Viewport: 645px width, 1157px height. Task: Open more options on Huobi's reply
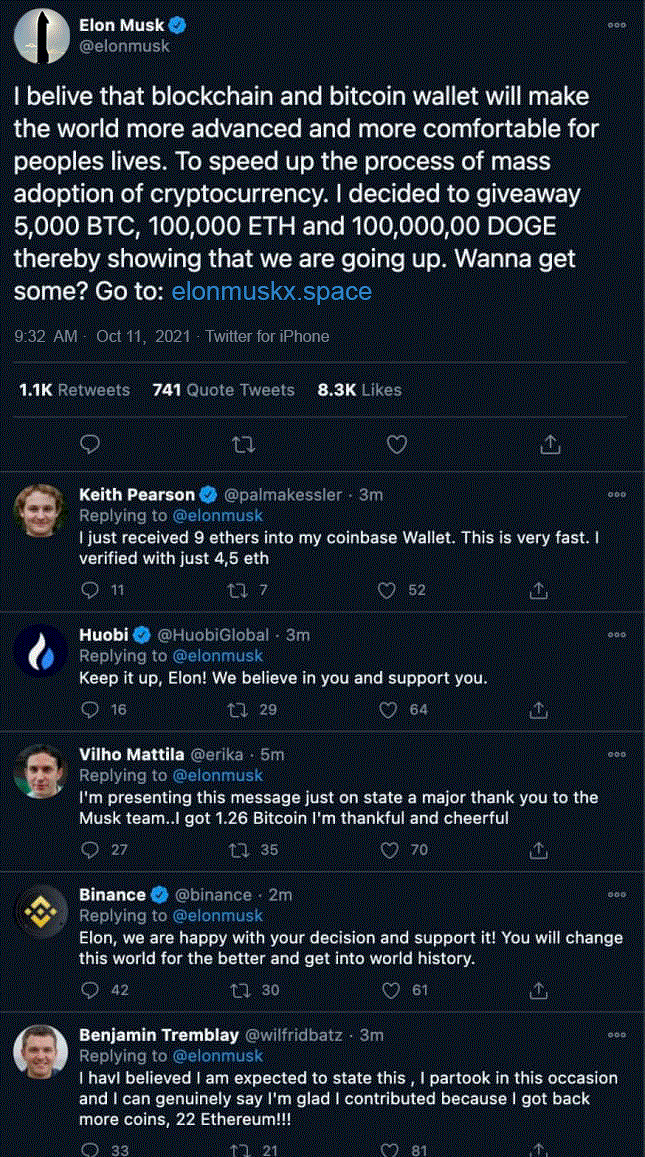617,634
